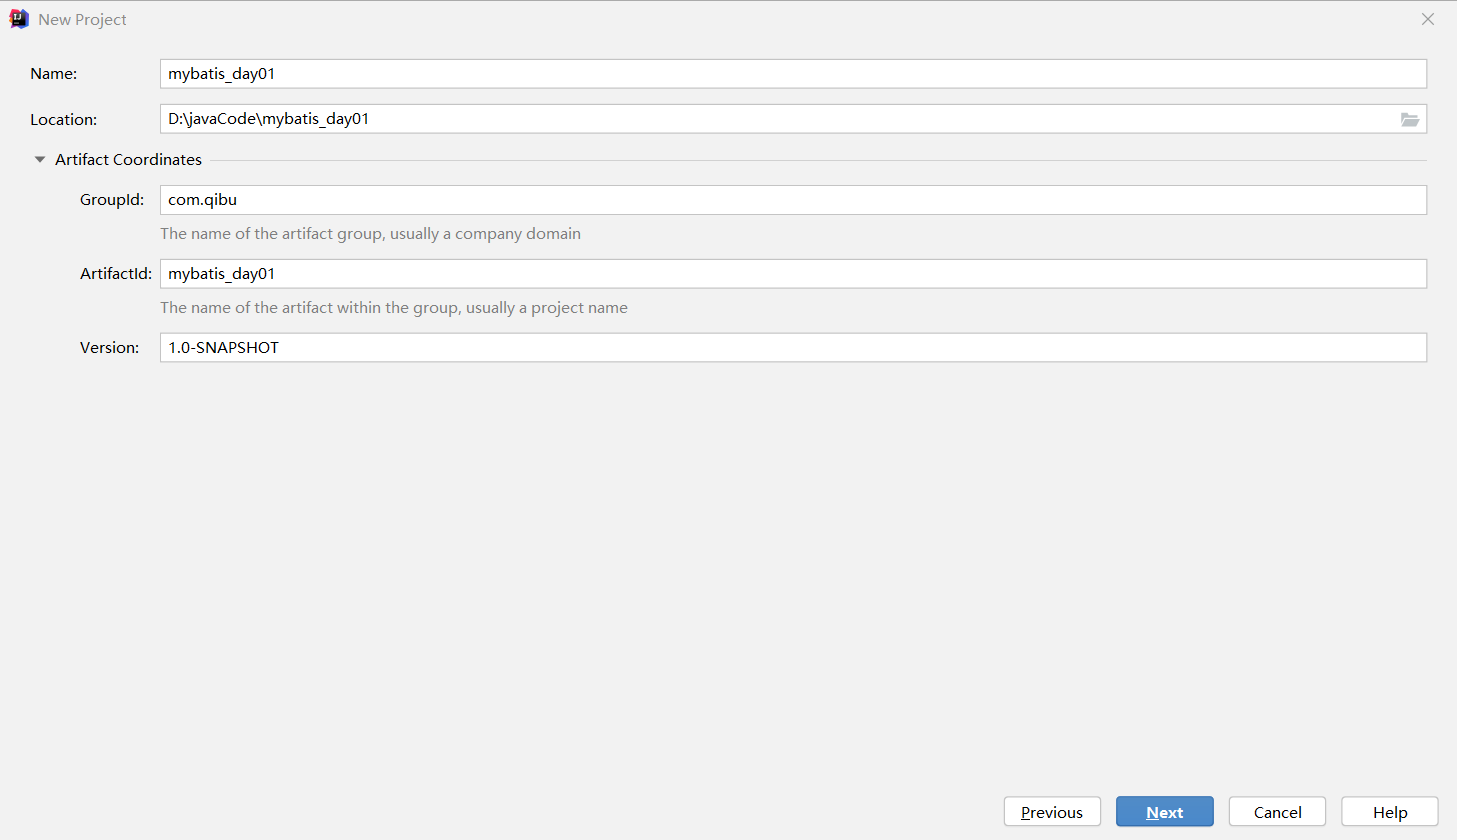
Task: Click hint text 'usually a company domain'
Action: (x=485, y=234)
